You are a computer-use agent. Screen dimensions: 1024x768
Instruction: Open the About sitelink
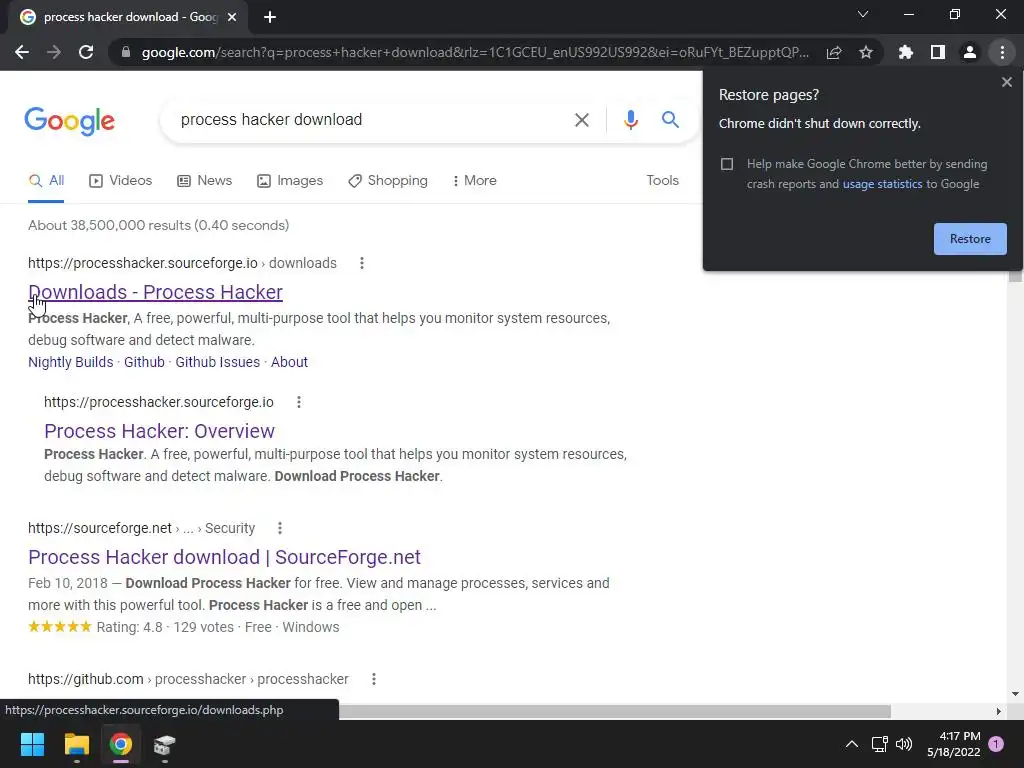point(289,362)
